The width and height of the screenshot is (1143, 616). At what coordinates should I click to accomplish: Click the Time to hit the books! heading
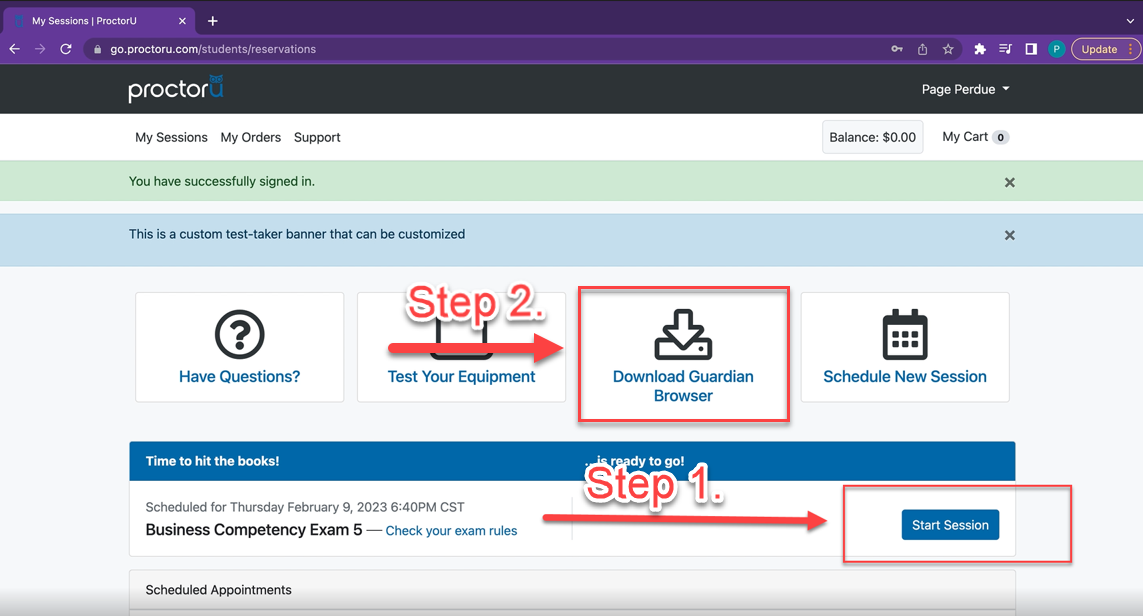(212, 461)
